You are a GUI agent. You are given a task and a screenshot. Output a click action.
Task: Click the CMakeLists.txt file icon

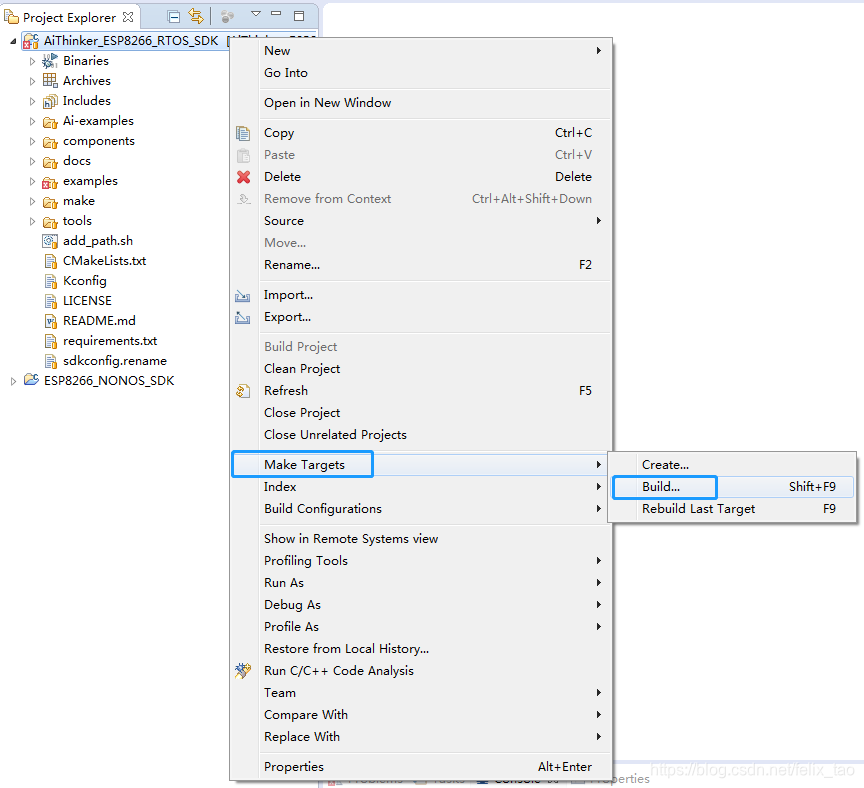51,261
